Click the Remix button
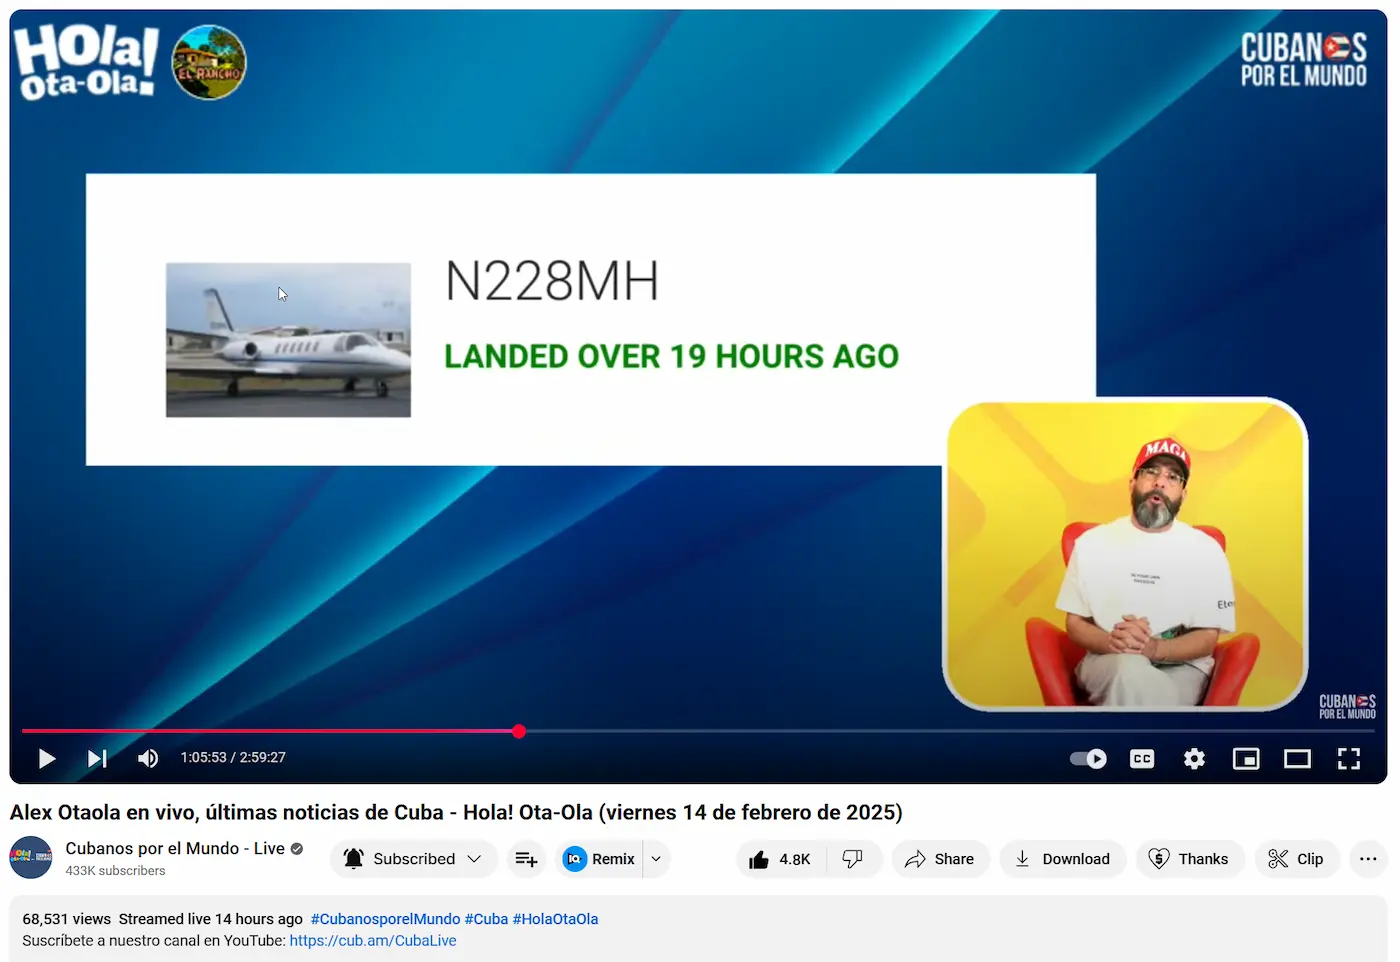This screenshot has height=962, width=1400. click(599, 859)
